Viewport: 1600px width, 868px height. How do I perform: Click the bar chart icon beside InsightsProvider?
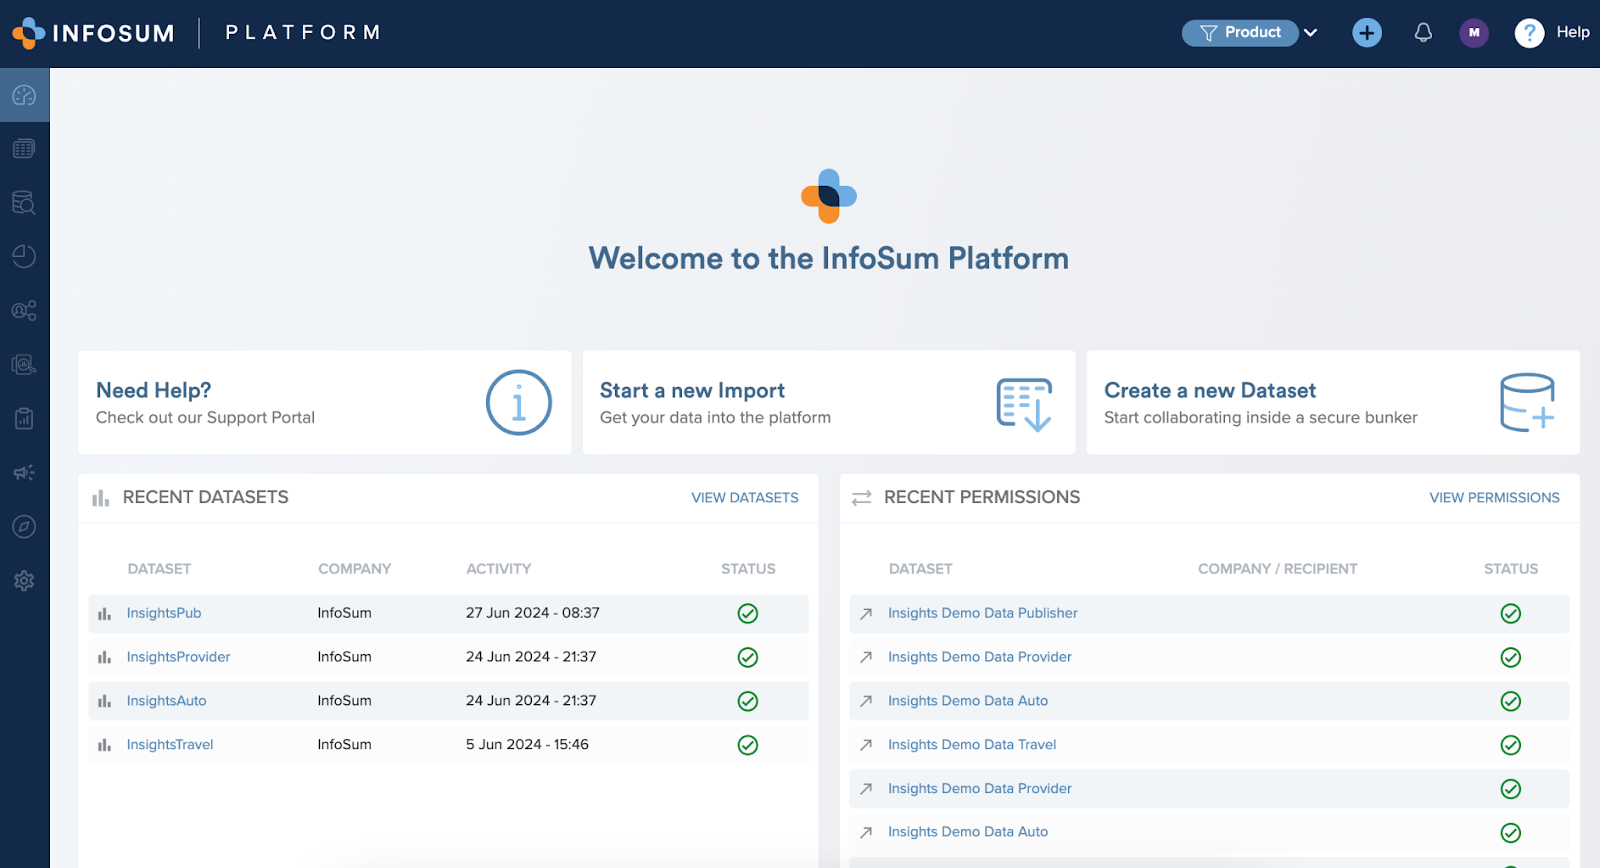tap(104, 658)
